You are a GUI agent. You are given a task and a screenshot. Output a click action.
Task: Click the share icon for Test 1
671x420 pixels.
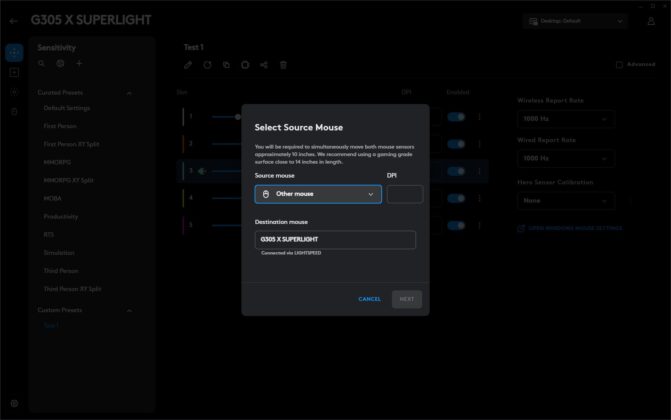[264, 65]
